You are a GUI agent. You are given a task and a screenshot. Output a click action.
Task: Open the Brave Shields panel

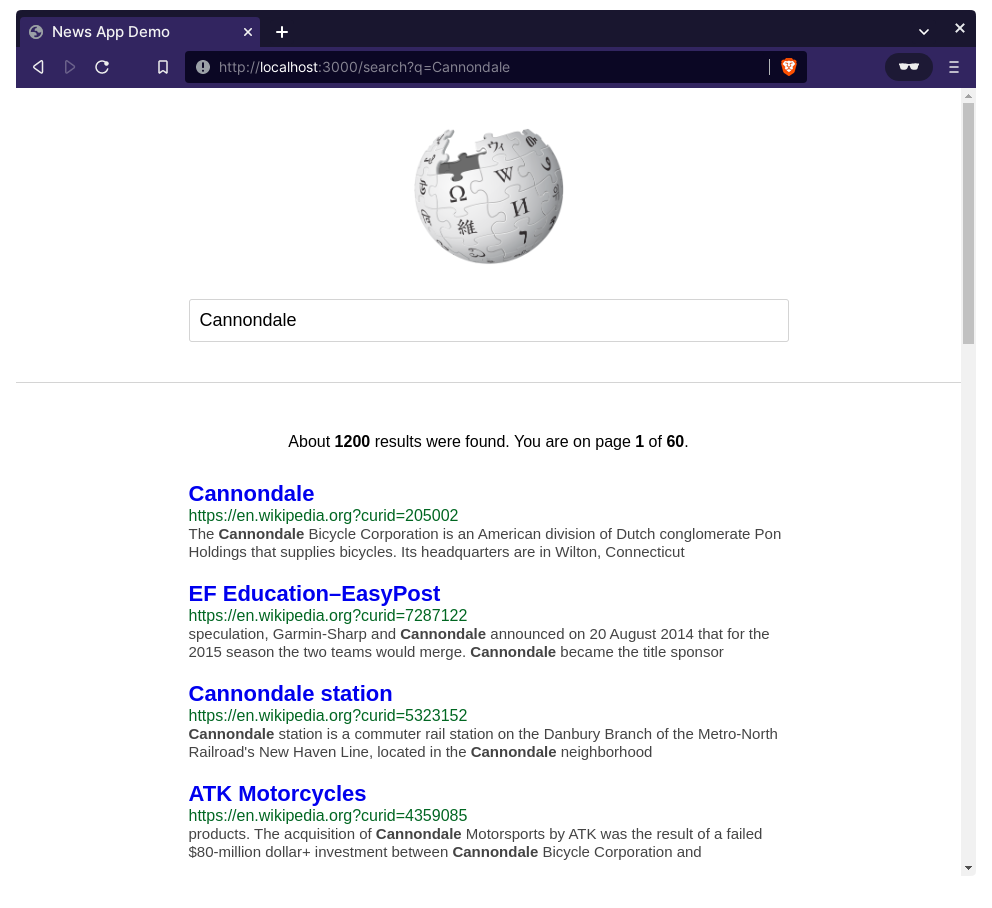pyautogui.click(x=789, y=66)
